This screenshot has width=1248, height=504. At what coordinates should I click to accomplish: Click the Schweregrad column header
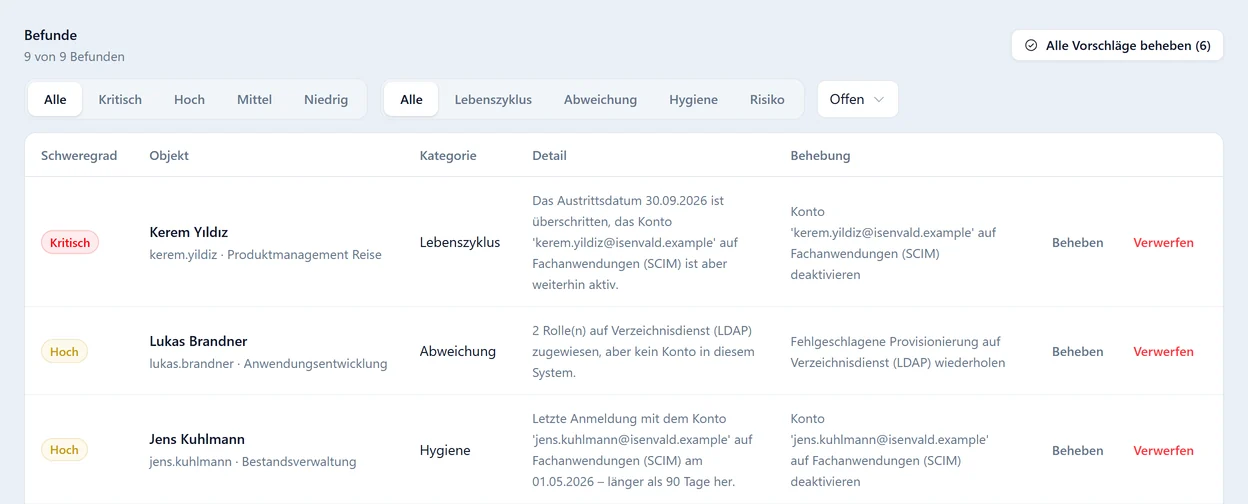pyautogui.click(x=79, y=155)
